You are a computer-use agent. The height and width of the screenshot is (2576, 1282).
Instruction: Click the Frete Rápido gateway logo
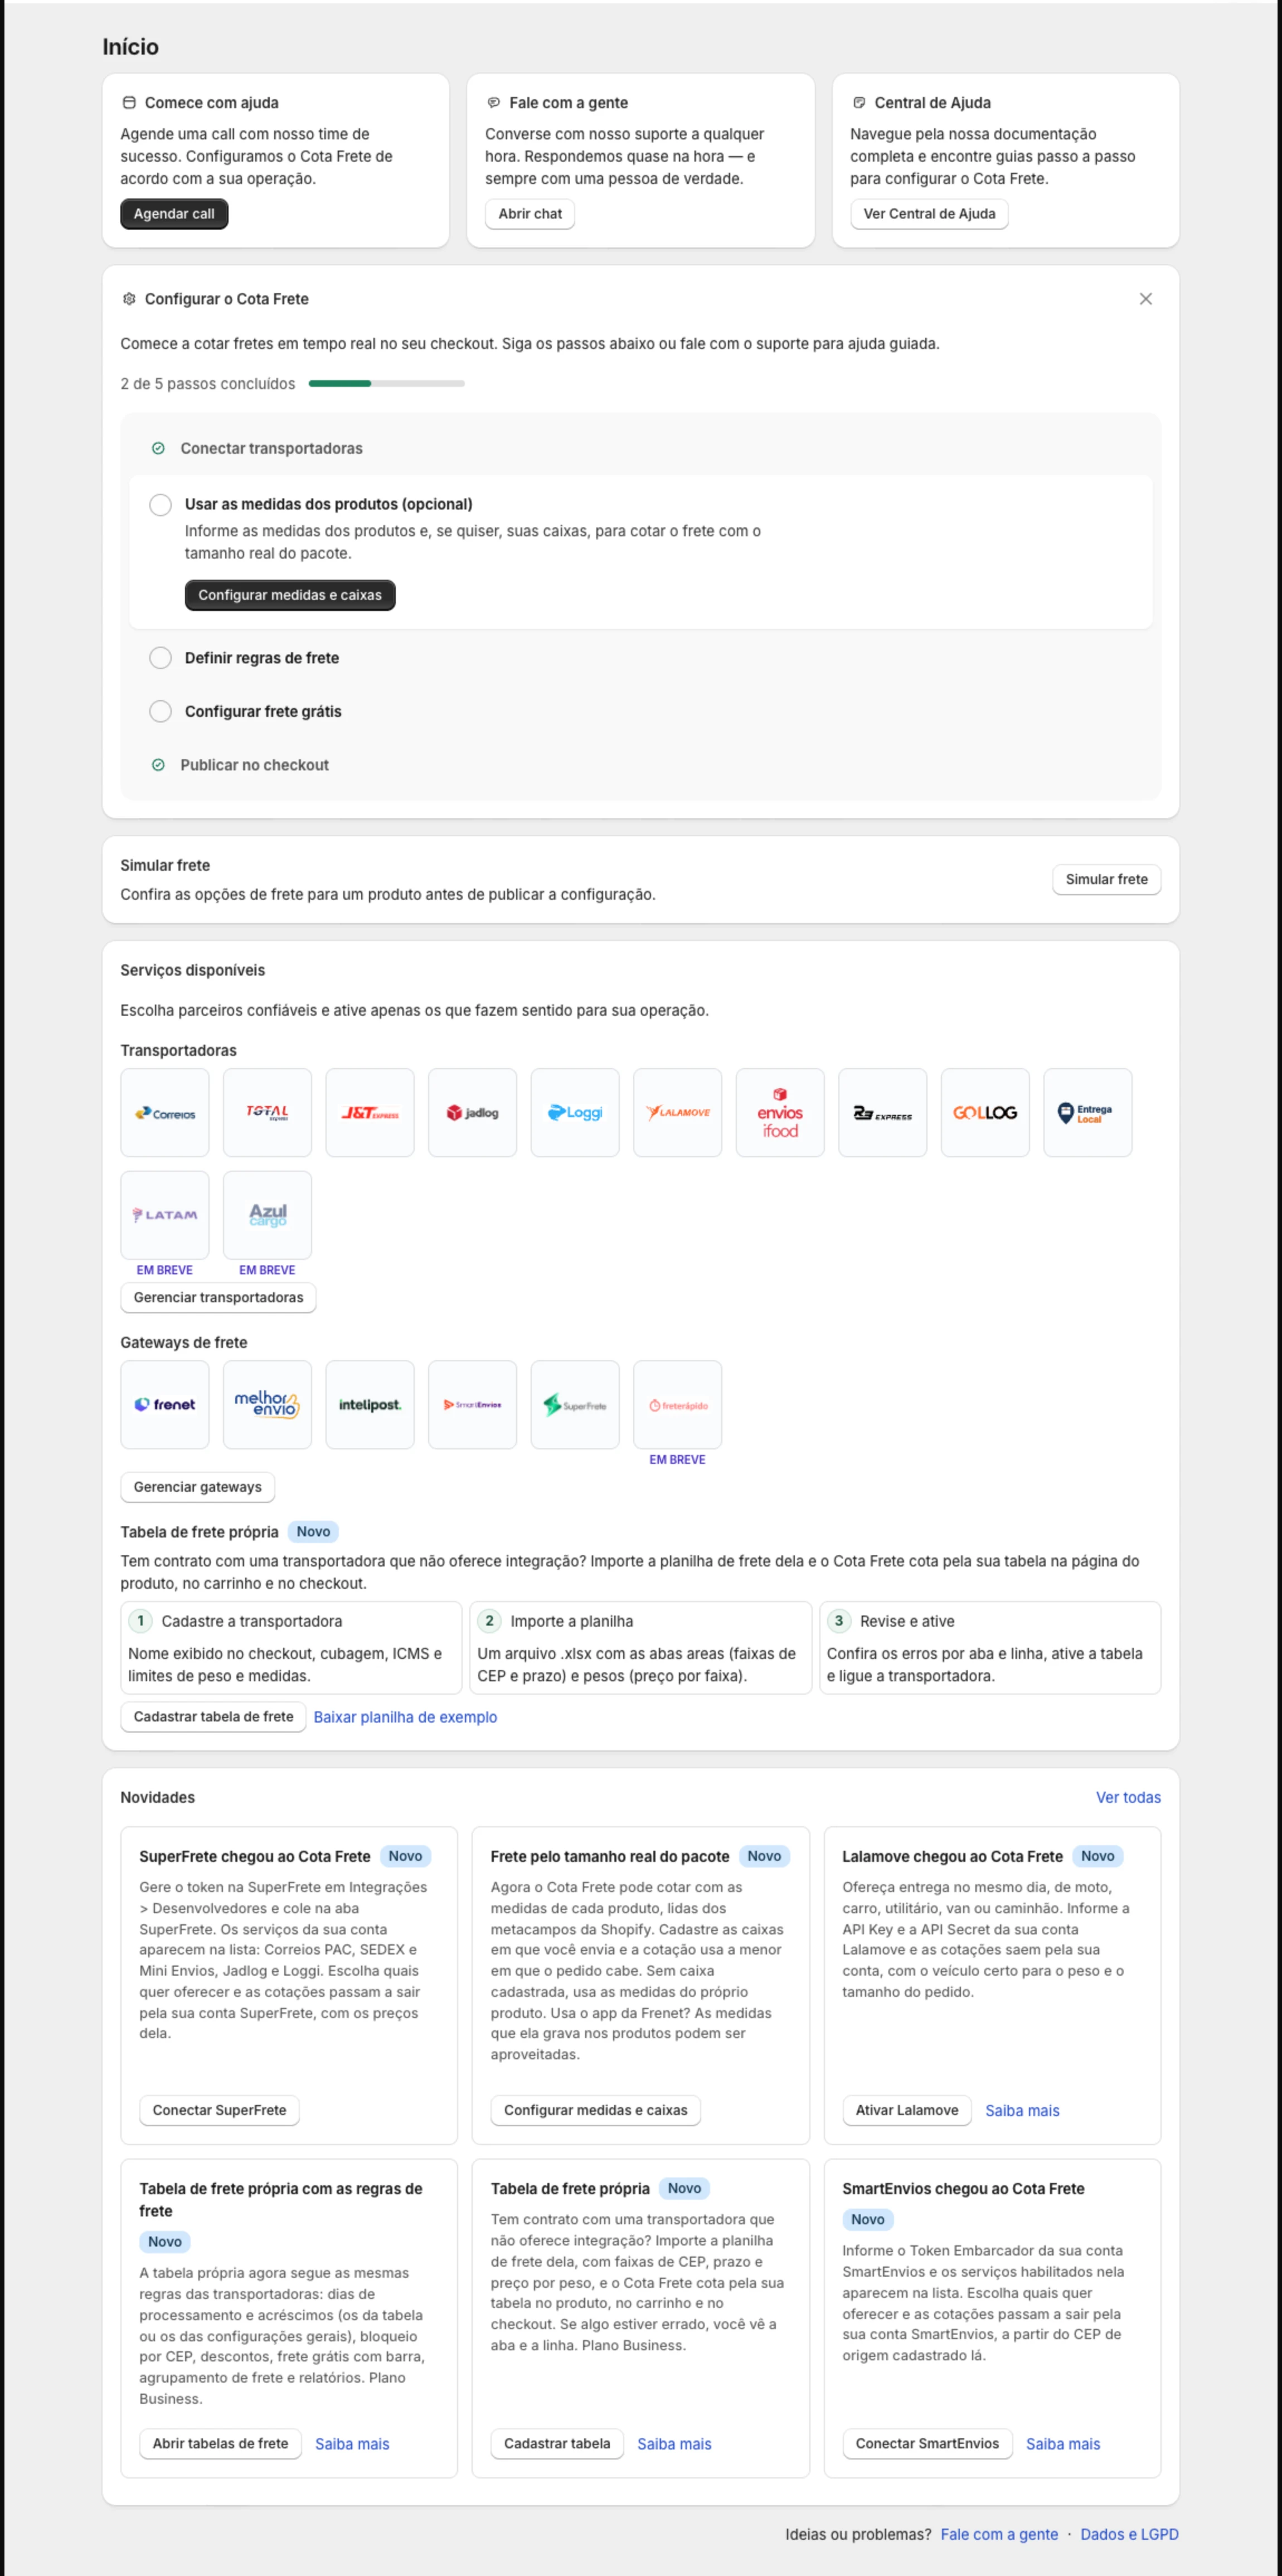[677, 1404]
